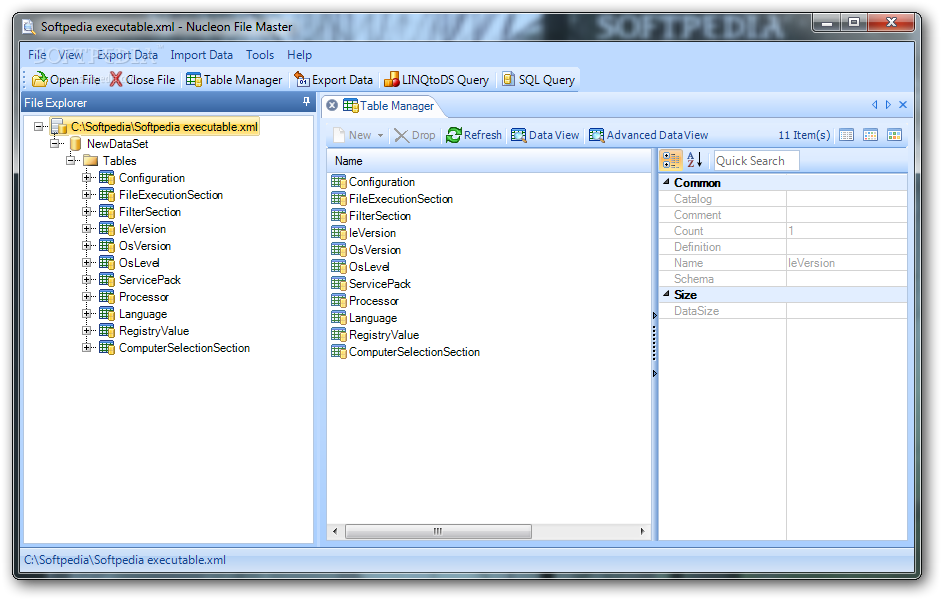942x600 pixels.
Task: Click the splitter collapse arrow above dots
Action: (654, 315)
